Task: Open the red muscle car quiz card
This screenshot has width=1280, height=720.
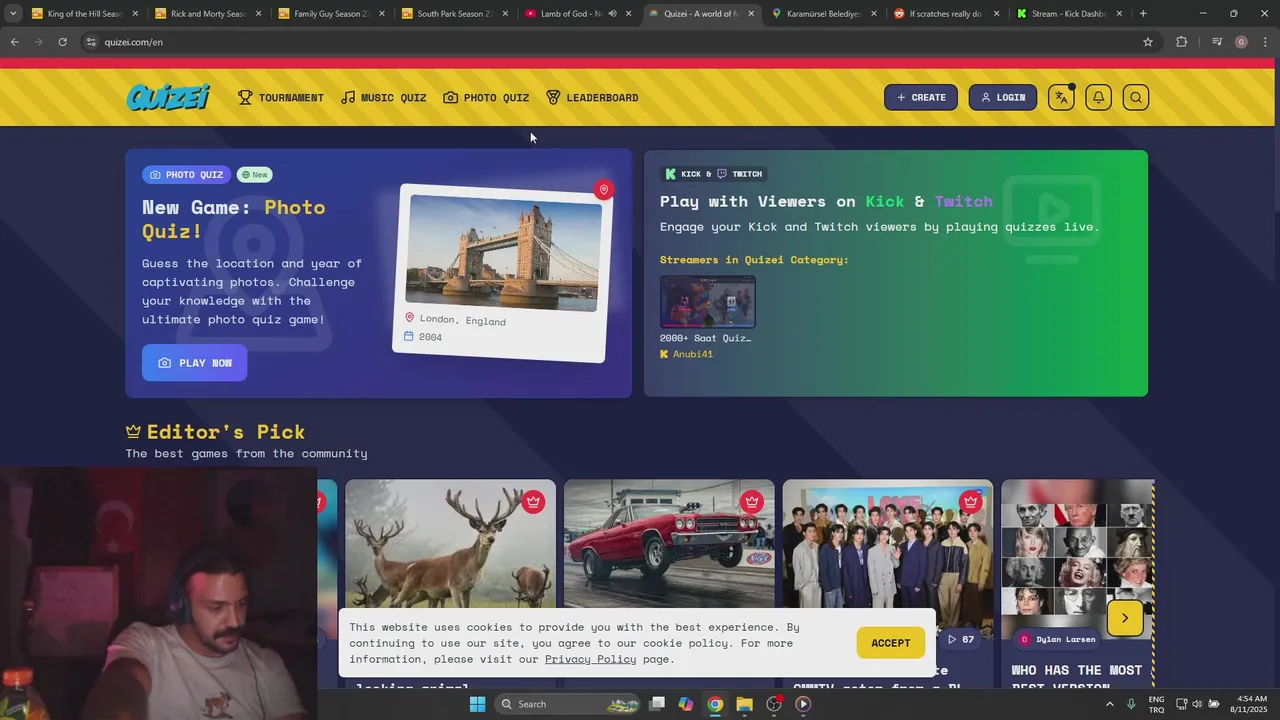Action: [x=669, y=583]
